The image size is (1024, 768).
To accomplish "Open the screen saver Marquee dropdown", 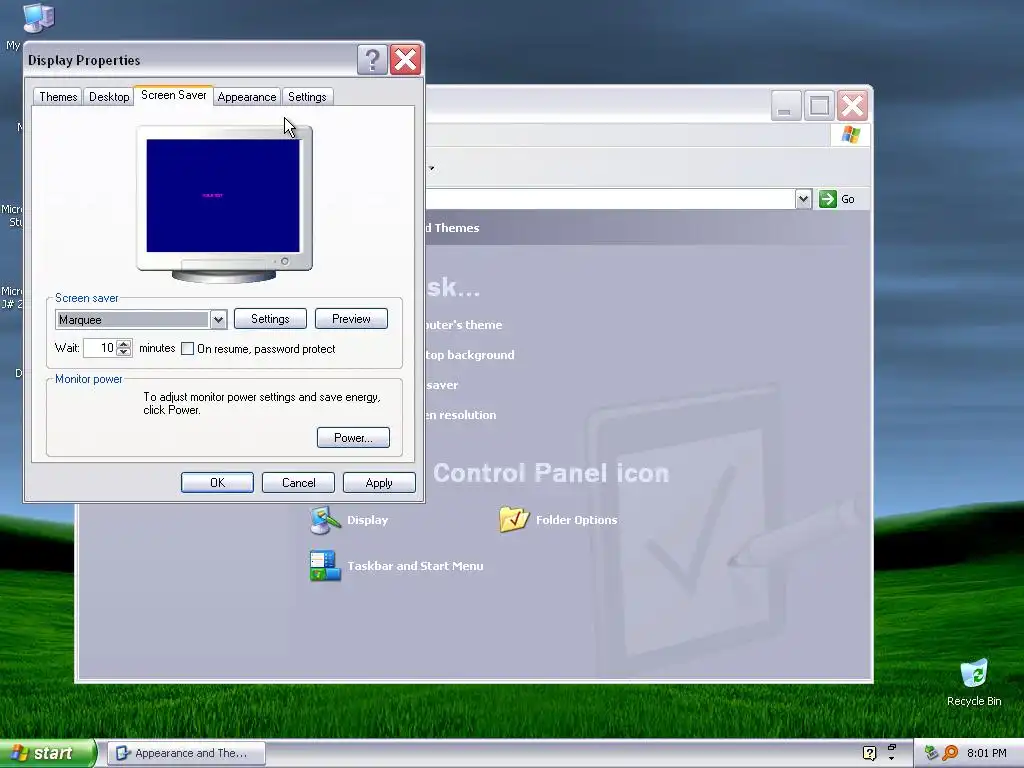I will pos(218,319).
